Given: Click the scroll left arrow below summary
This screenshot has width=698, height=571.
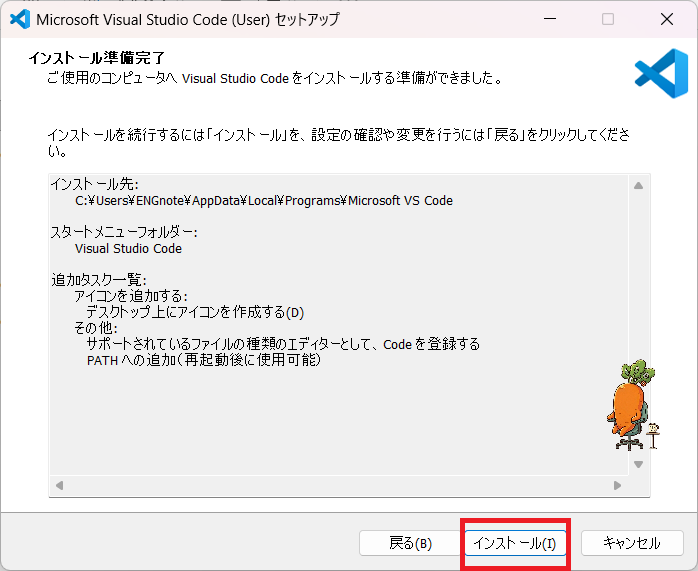Looking at the screenshot, I should click(59, 485).
